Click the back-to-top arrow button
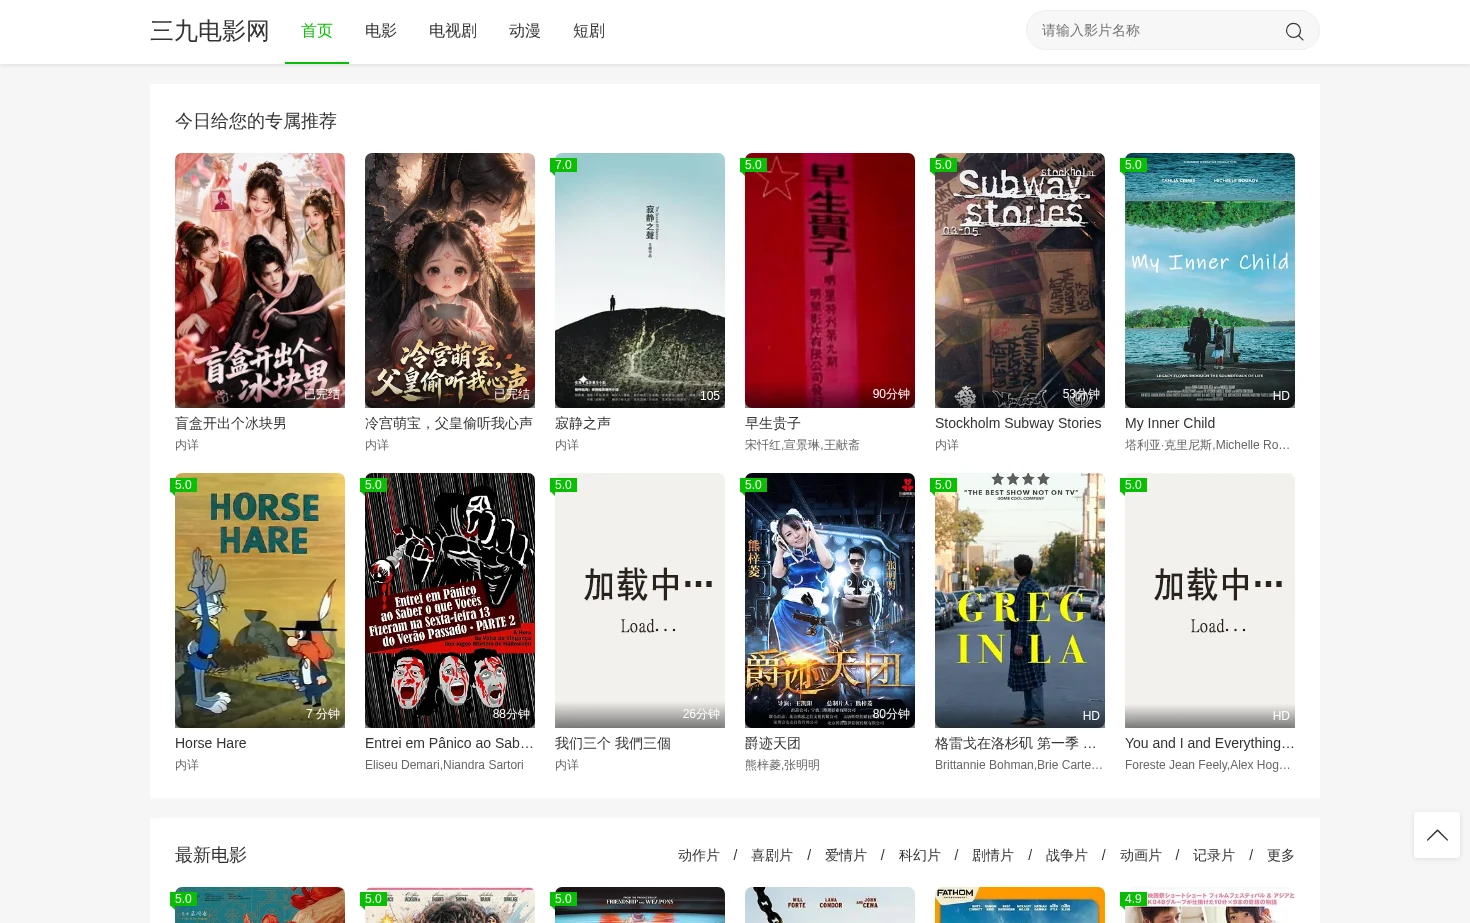The width and height of the screenshot is (1470, 923). point(1437,835)
